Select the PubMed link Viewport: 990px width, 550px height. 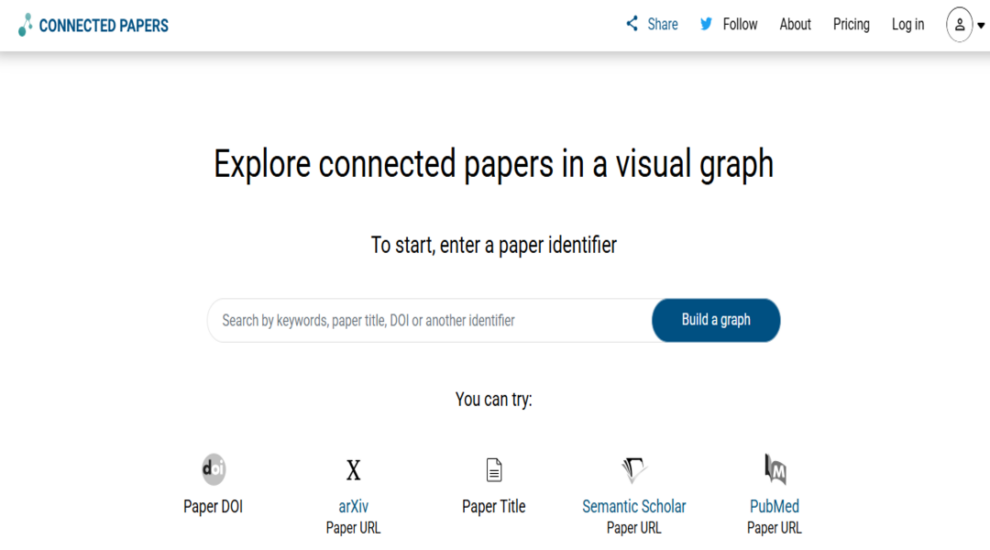pos(775,506)
